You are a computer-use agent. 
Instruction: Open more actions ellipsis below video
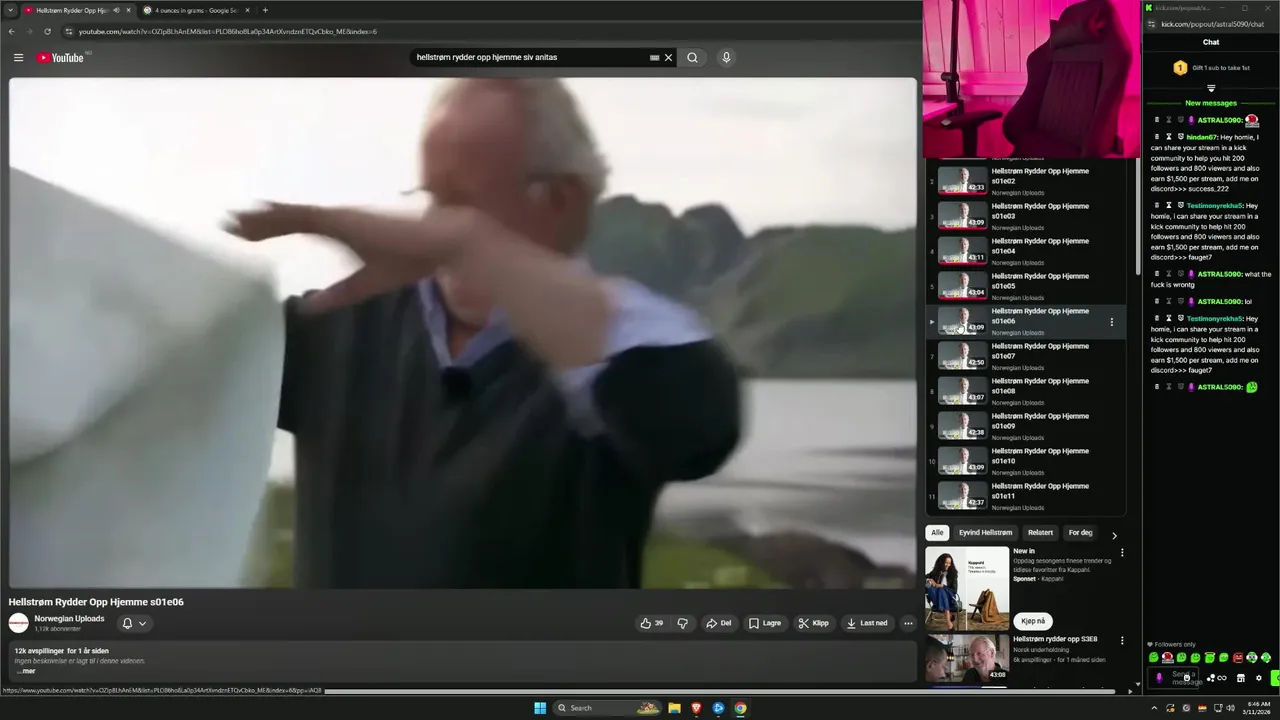coord(908,623)
